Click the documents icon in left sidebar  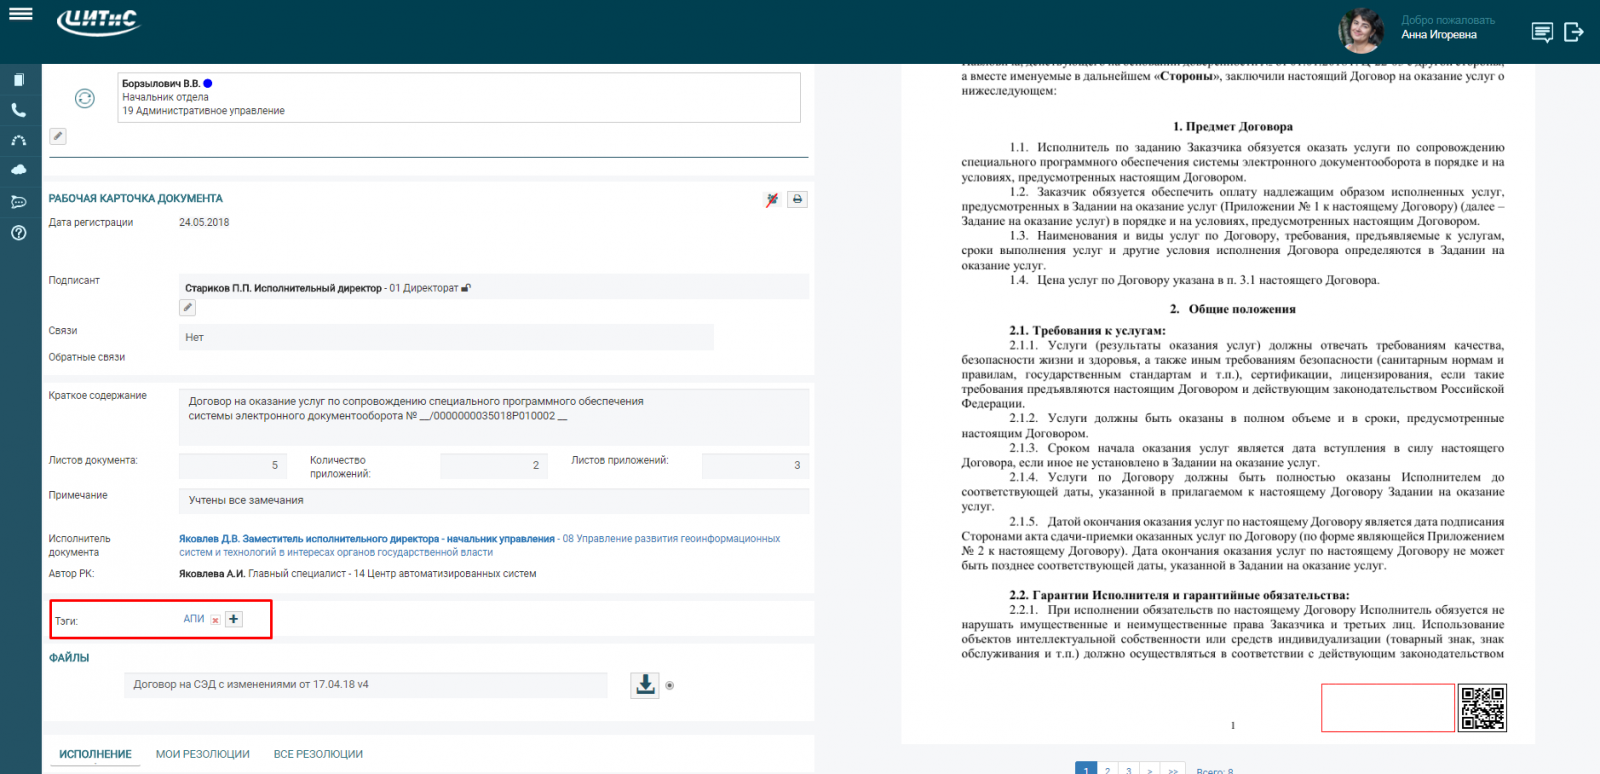(x=18, y=80)
